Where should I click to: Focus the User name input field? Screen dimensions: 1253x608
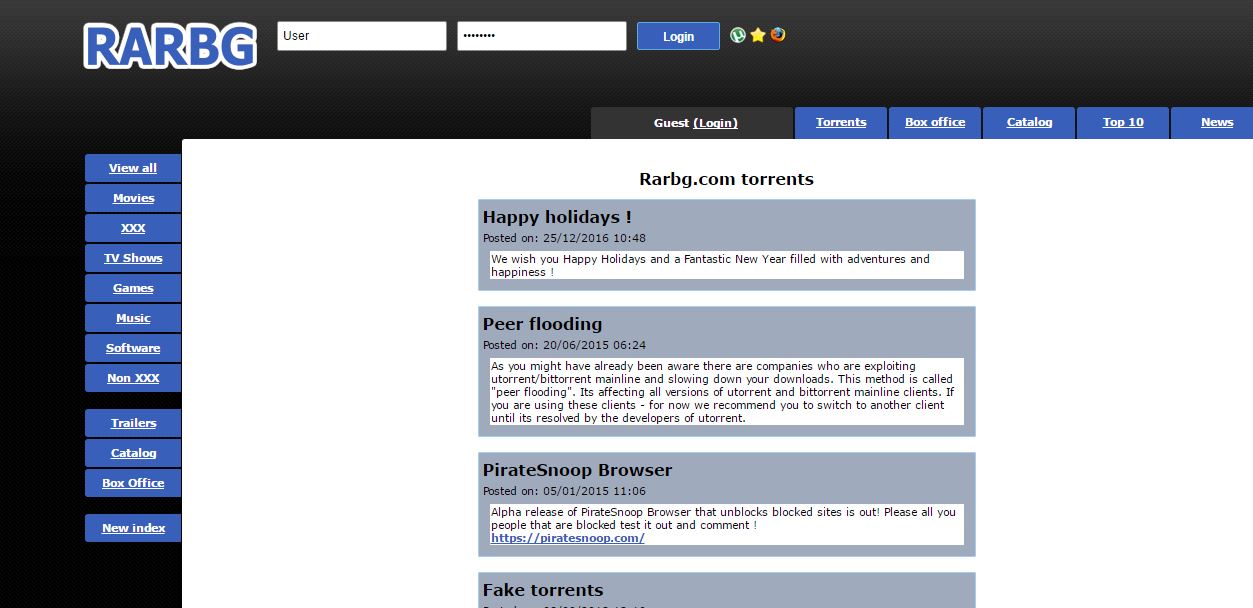(x=362, y=36)
